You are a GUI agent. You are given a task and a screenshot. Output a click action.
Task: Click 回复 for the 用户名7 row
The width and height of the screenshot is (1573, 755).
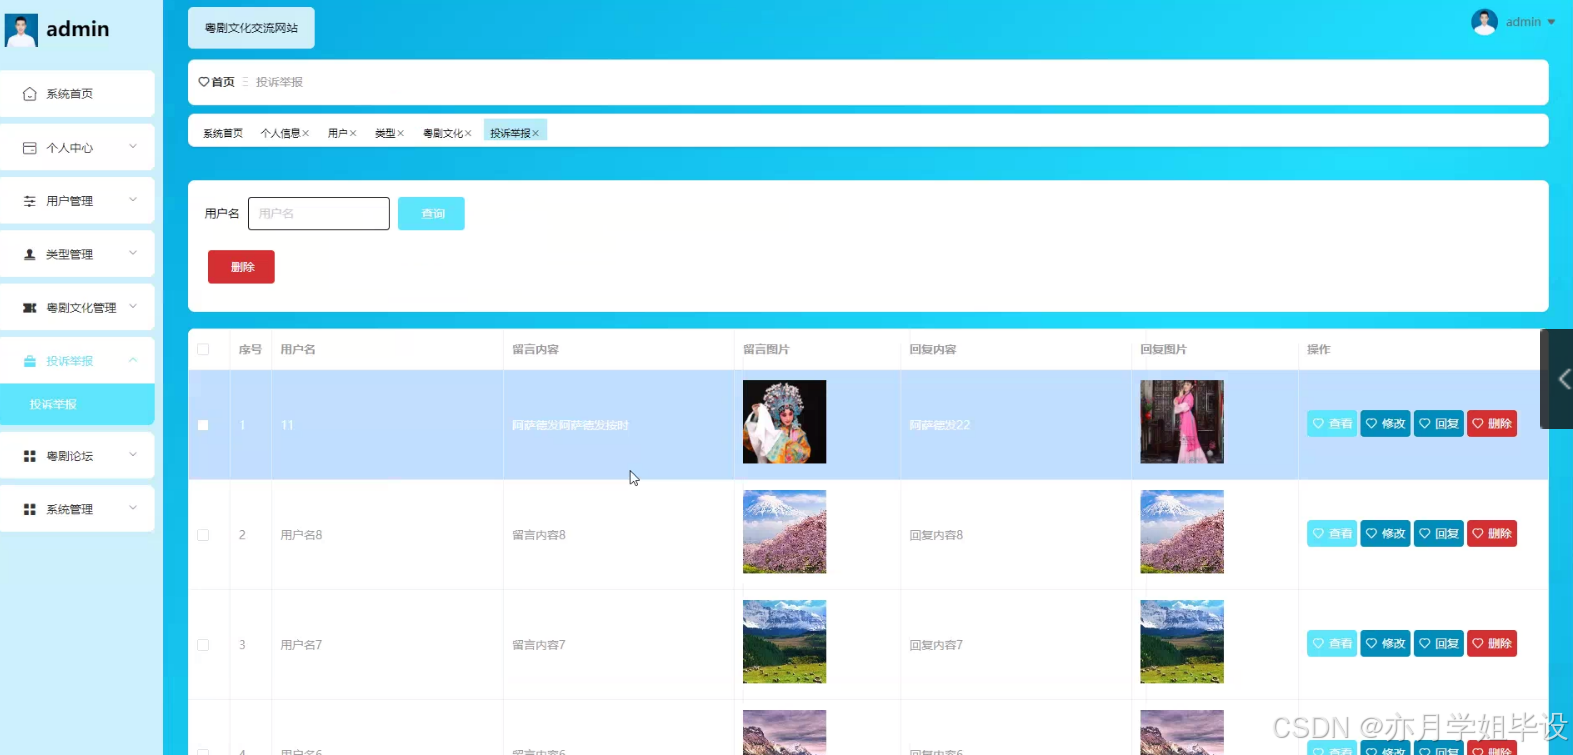(x=1439, y=644)
